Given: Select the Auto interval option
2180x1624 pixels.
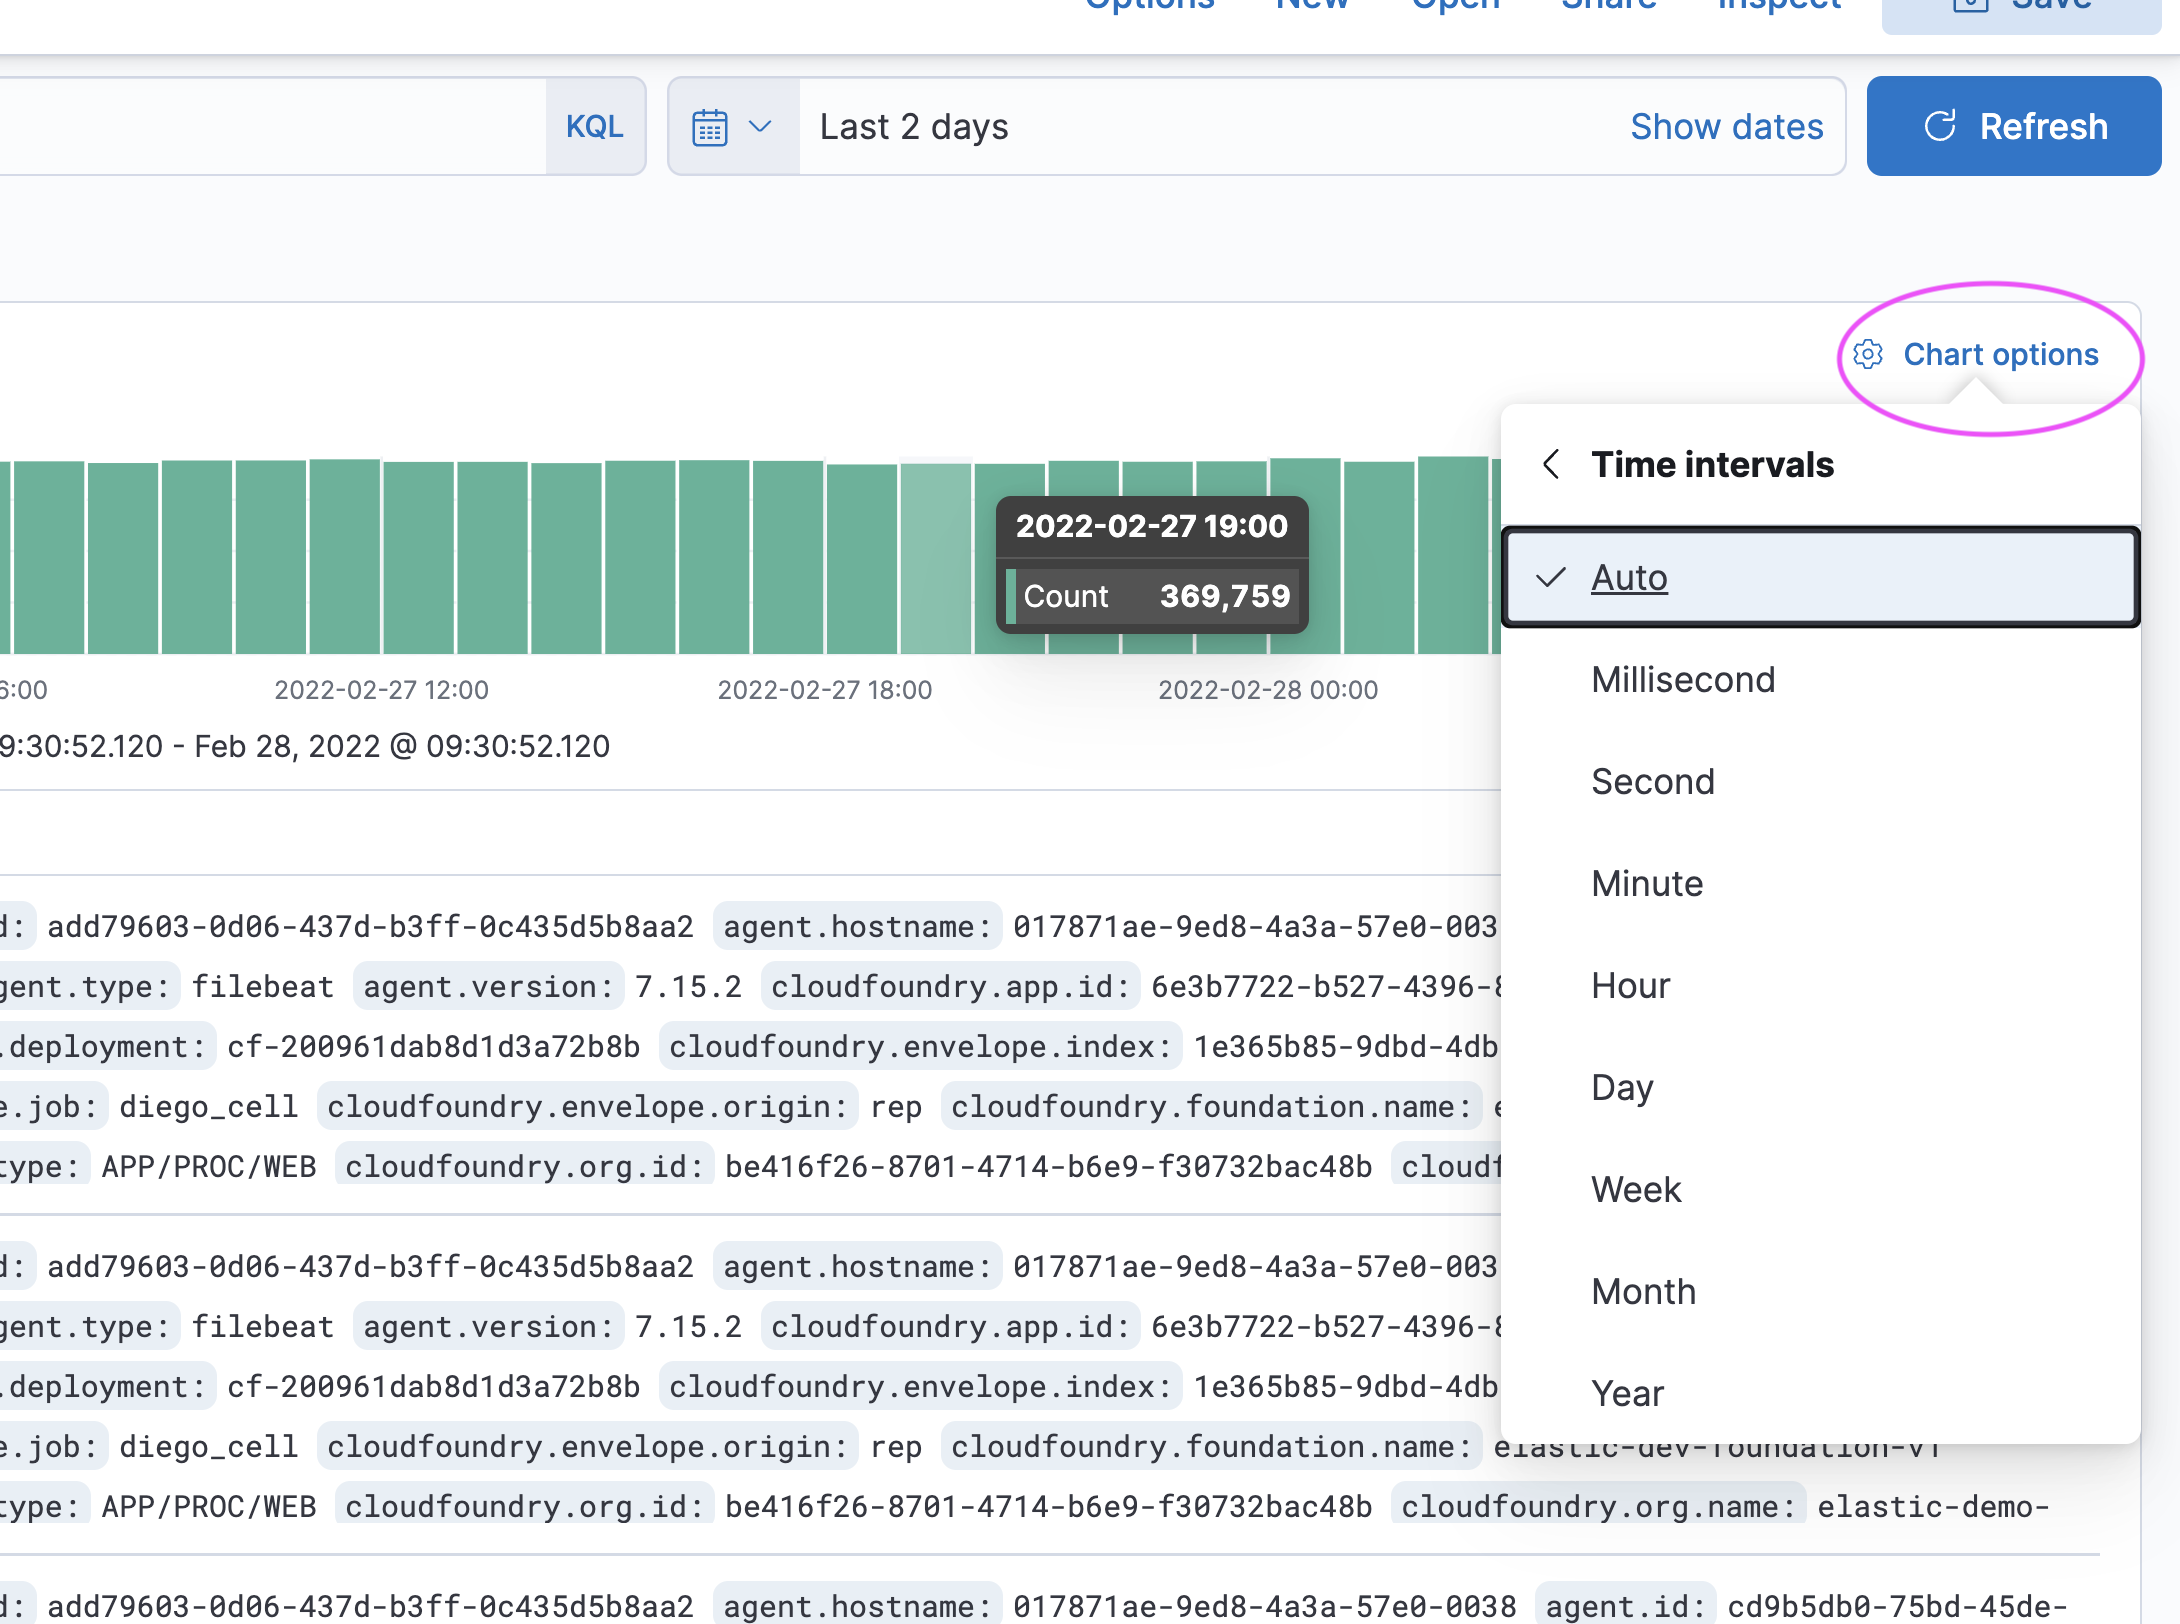Looking at the screenshot, I should pyautogui.click(x=1629, y=577).
